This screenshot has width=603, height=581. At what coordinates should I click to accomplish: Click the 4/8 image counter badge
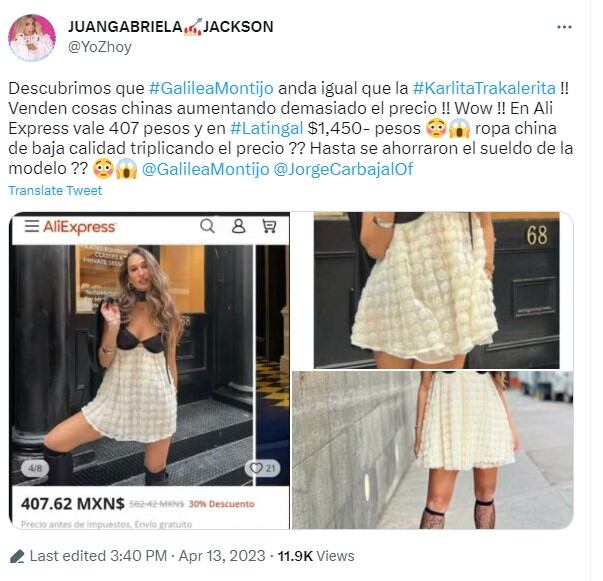tap(35, 468)
